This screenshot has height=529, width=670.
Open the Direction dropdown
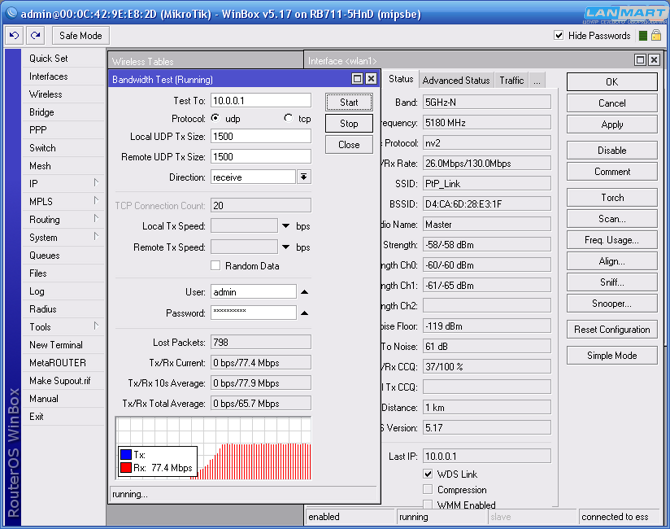304,176
